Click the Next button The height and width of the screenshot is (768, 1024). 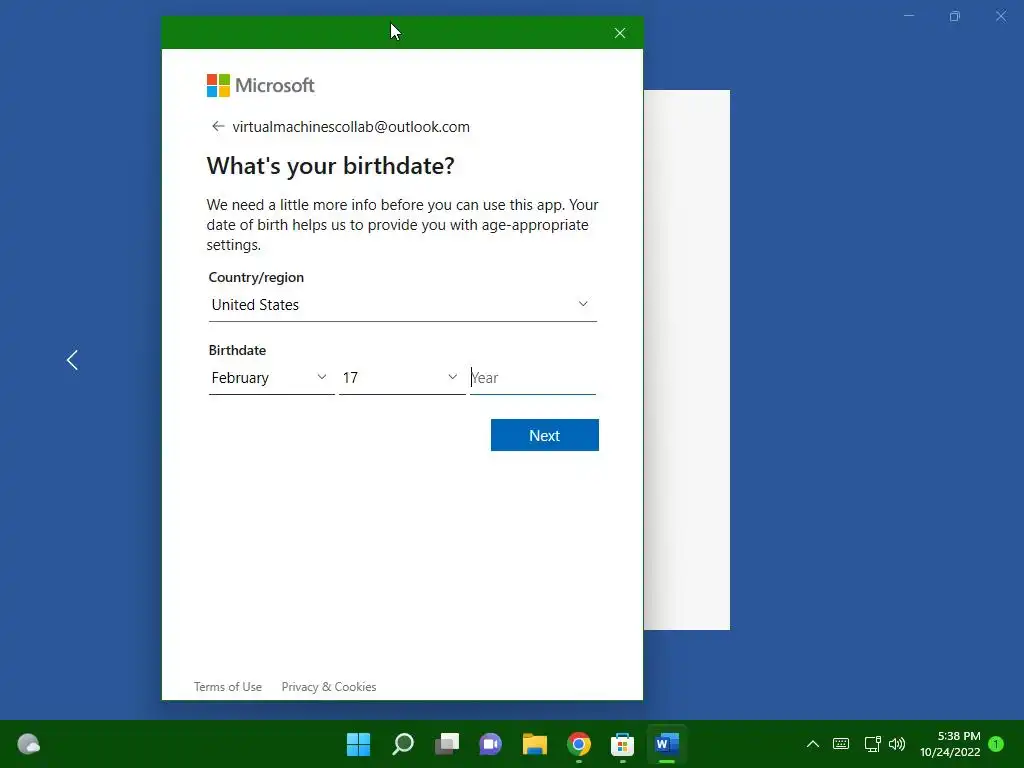pos(545,436)
